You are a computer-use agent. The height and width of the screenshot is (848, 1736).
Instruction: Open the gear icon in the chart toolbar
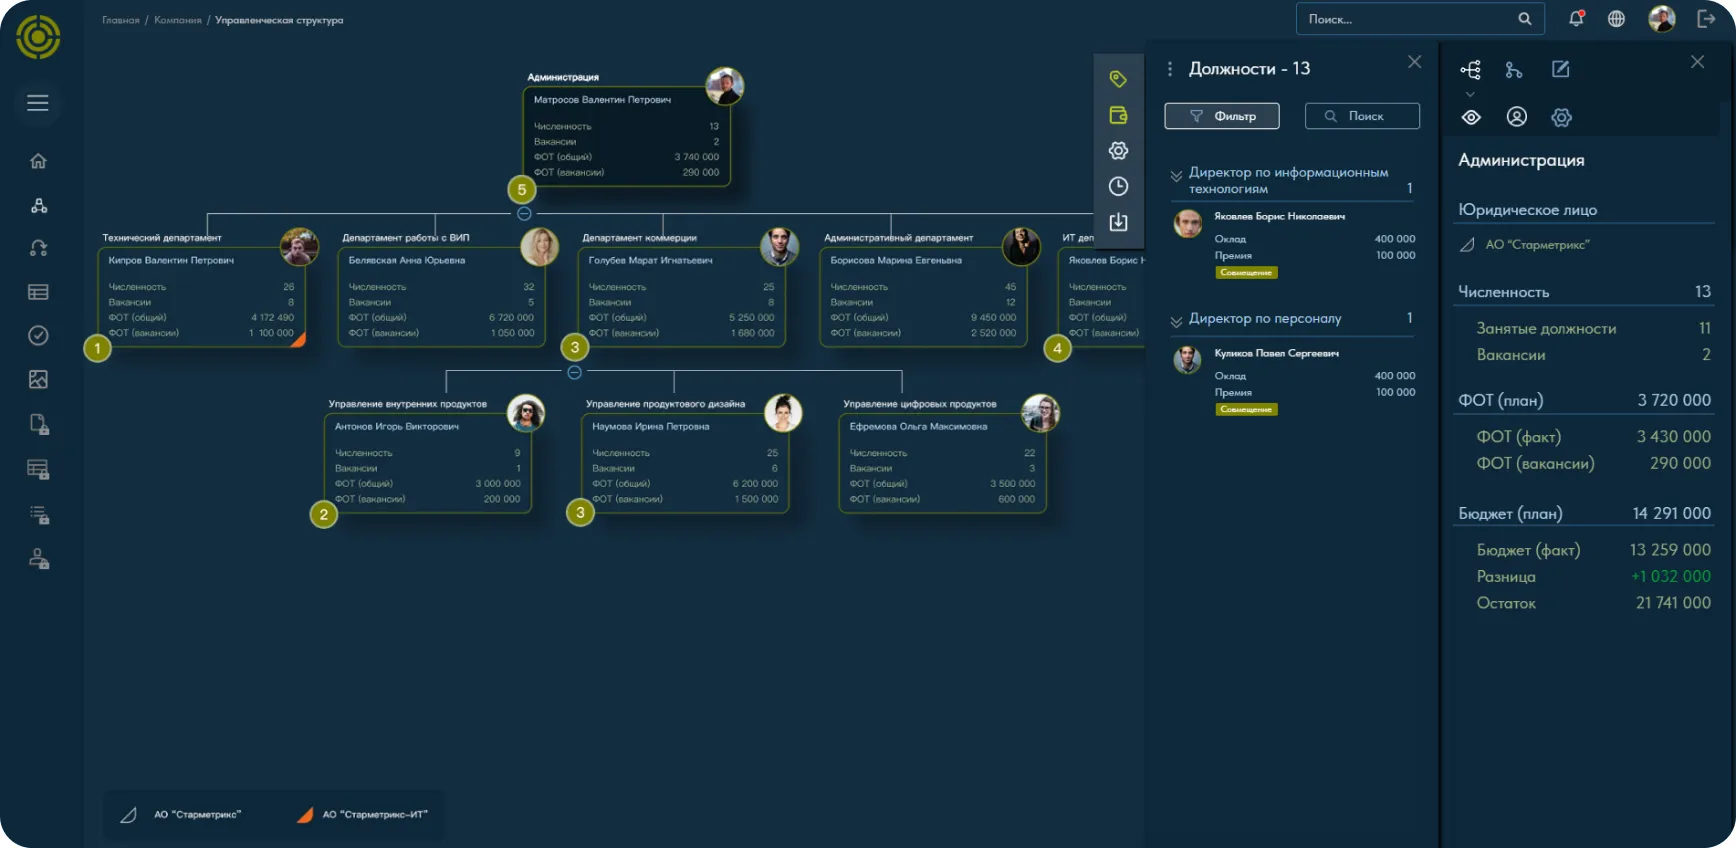pyautogui.click(x=1118, y=151)
